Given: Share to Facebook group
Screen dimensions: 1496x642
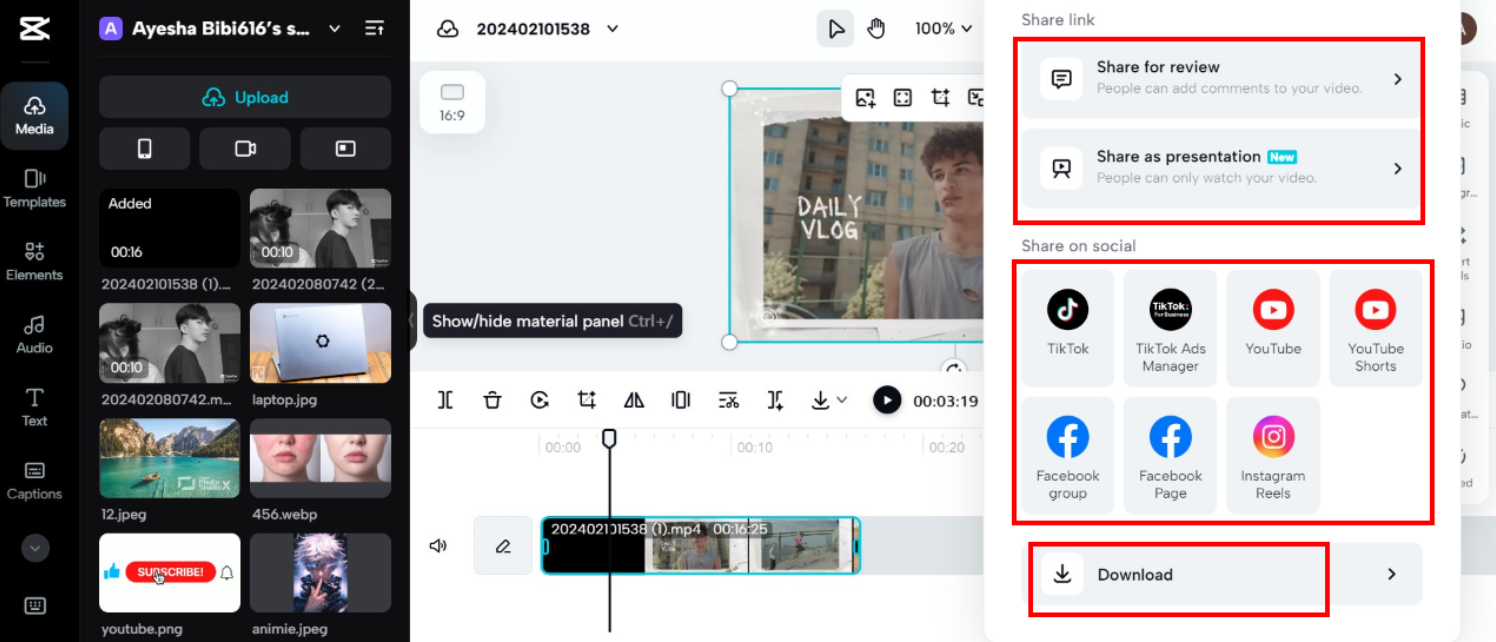Looking at the screenshot, I should [1068, 456].
